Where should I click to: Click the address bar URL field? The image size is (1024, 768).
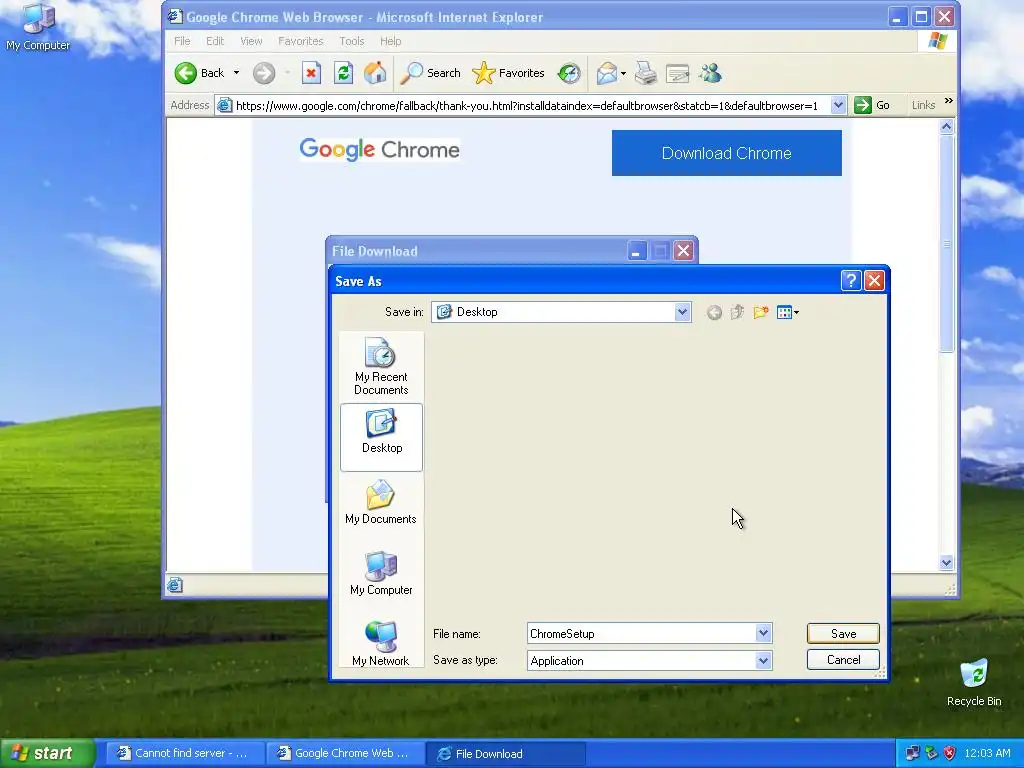526,105
